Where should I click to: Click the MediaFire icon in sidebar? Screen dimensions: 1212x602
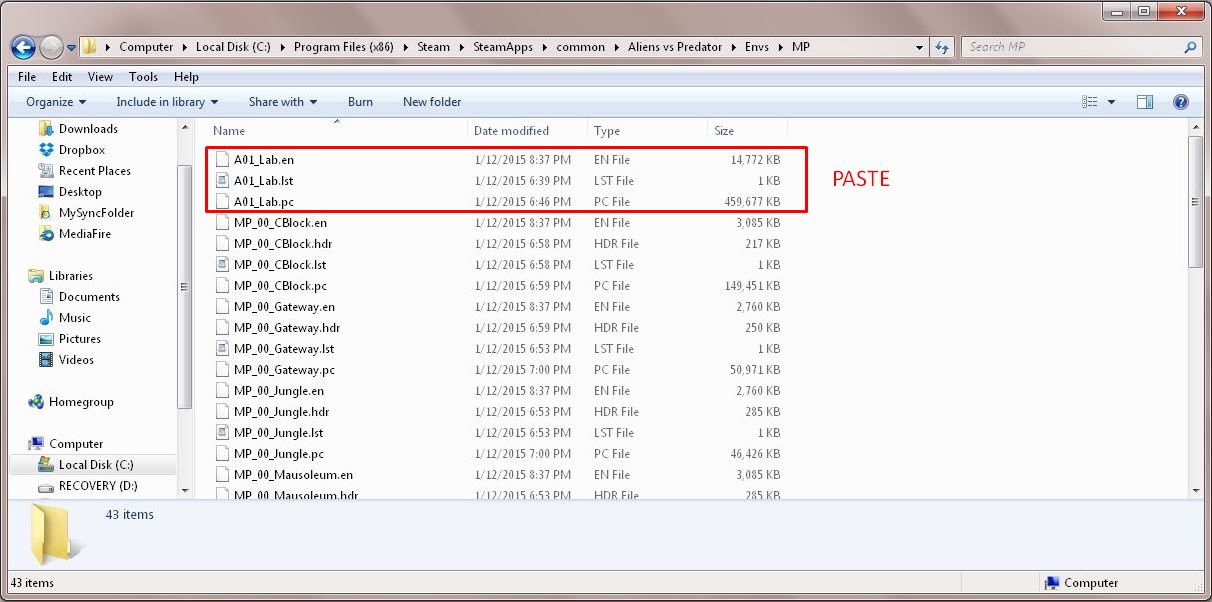tap(45, 234)
